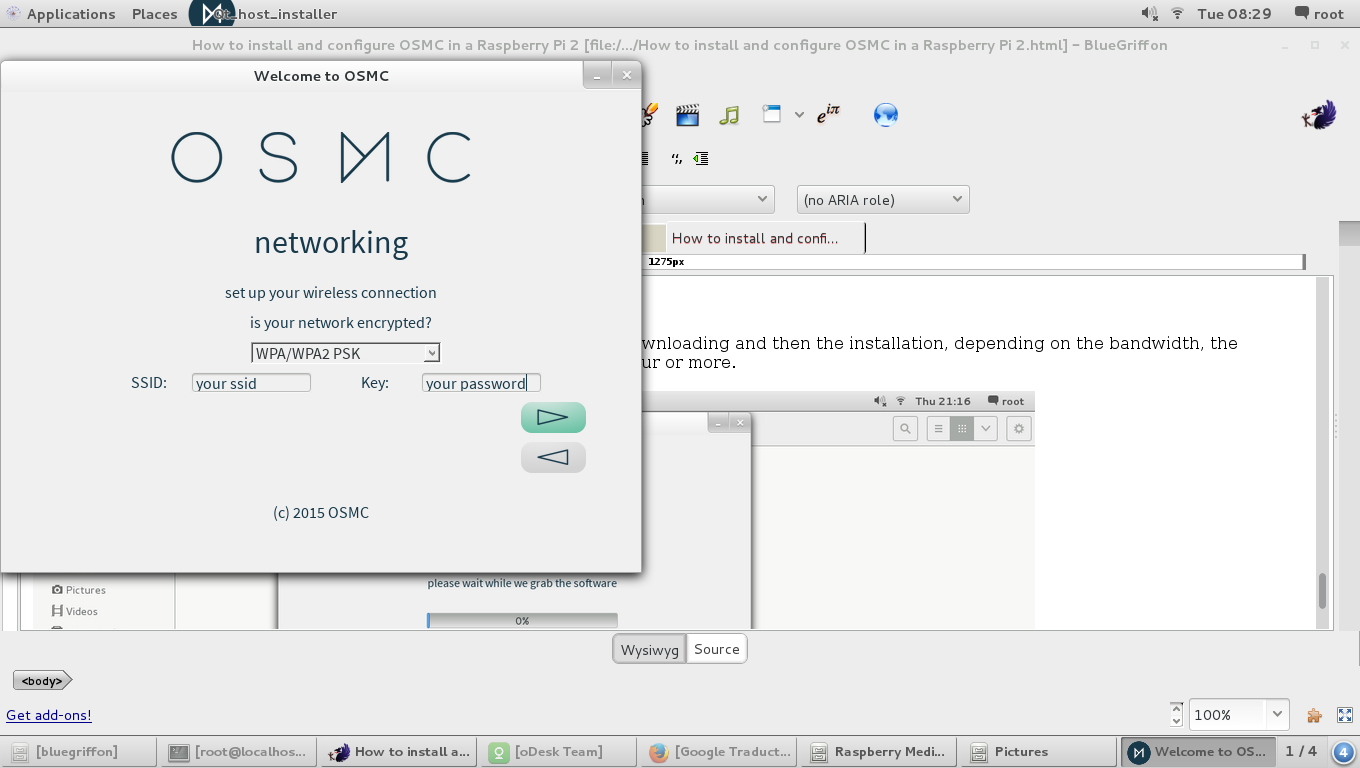This screenshot has height=768, width=1360.
Task: Click the Key password input field
Action: [481, 383]
